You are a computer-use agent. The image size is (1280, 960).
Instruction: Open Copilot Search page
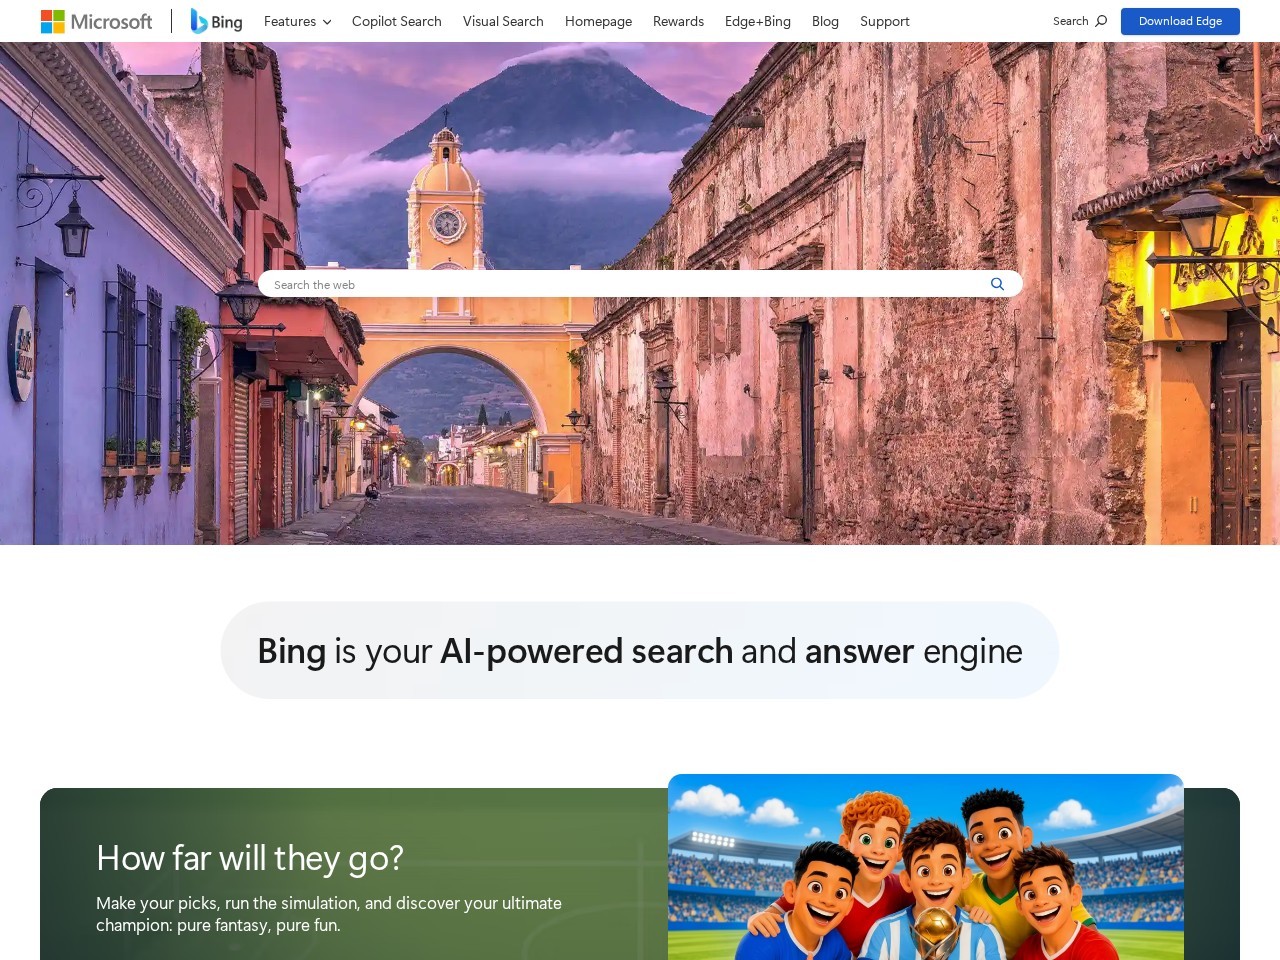[396, 21]
